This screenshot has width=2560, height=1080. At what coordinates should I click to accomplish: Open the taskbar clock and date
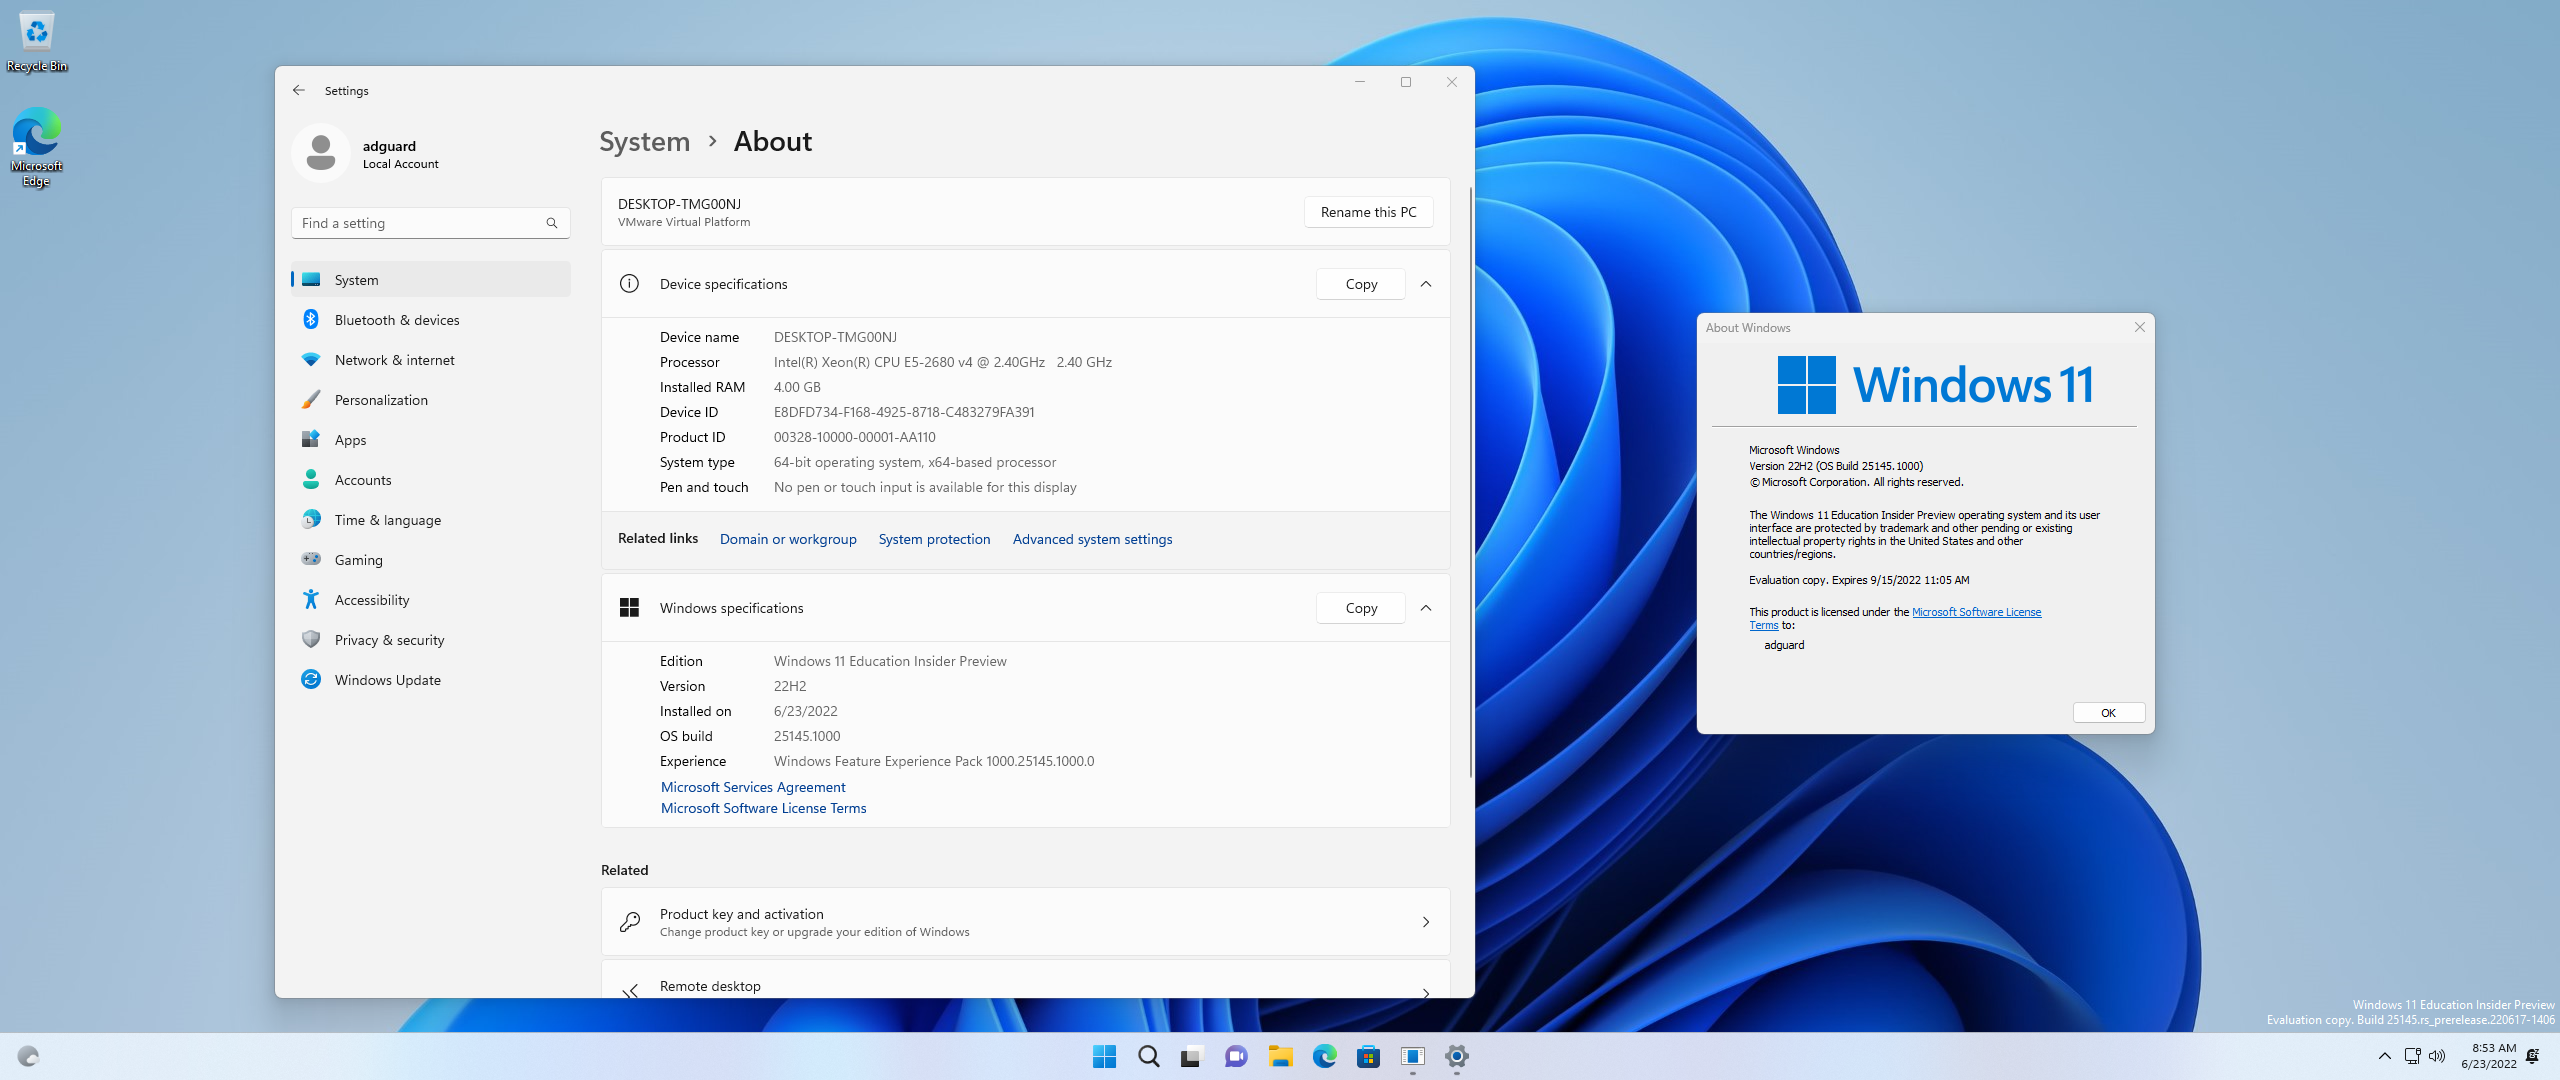point(2488,1056)
